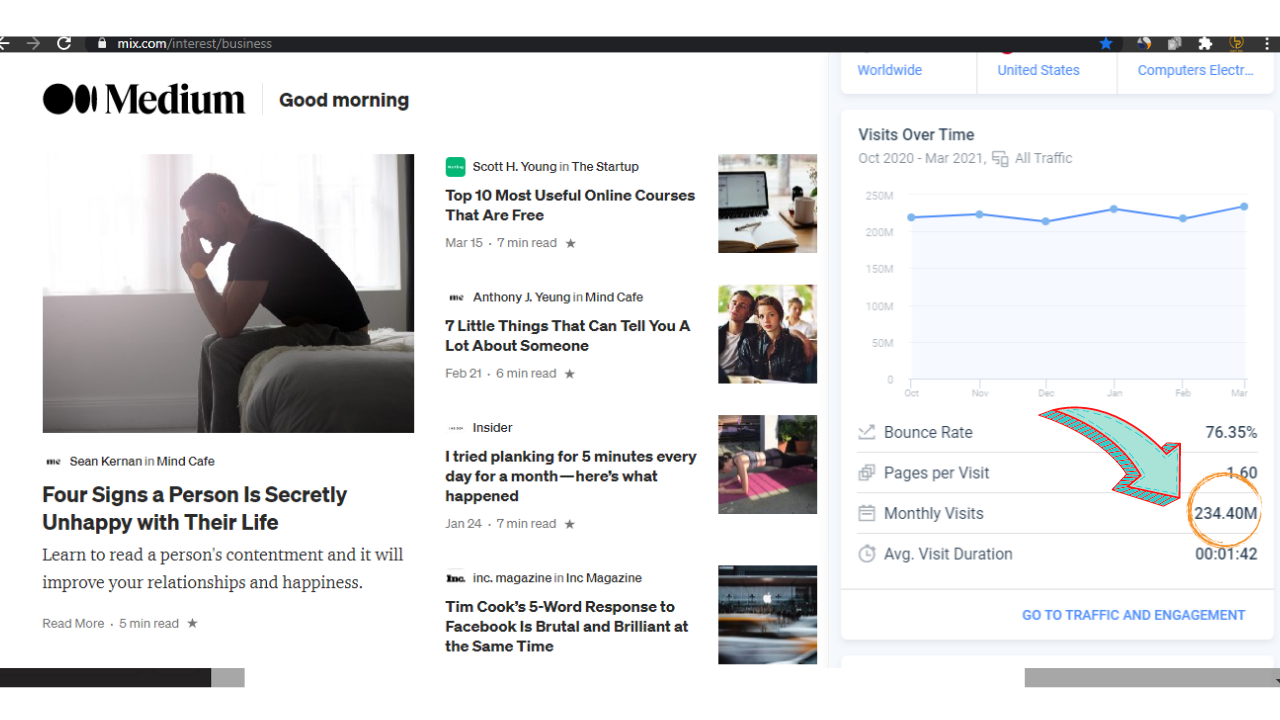Screen dimensions: 1280x720
Task: Click the 76.35% bounce rate value
Action: click(1231, 433)
